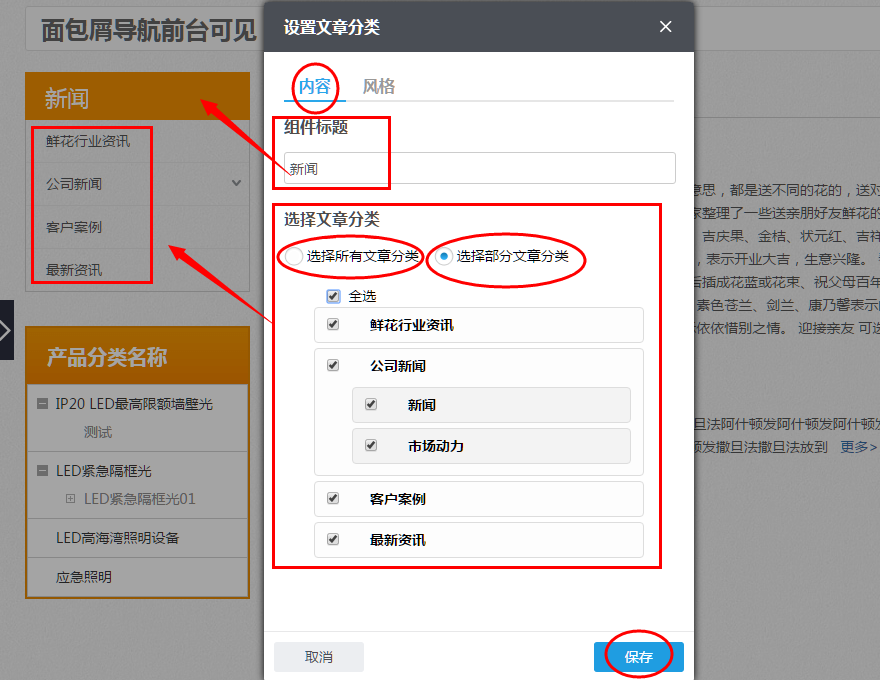Close the 设置文章分类 dialog
Viewport: 880px width, 680px height.
tap(666, 26)
